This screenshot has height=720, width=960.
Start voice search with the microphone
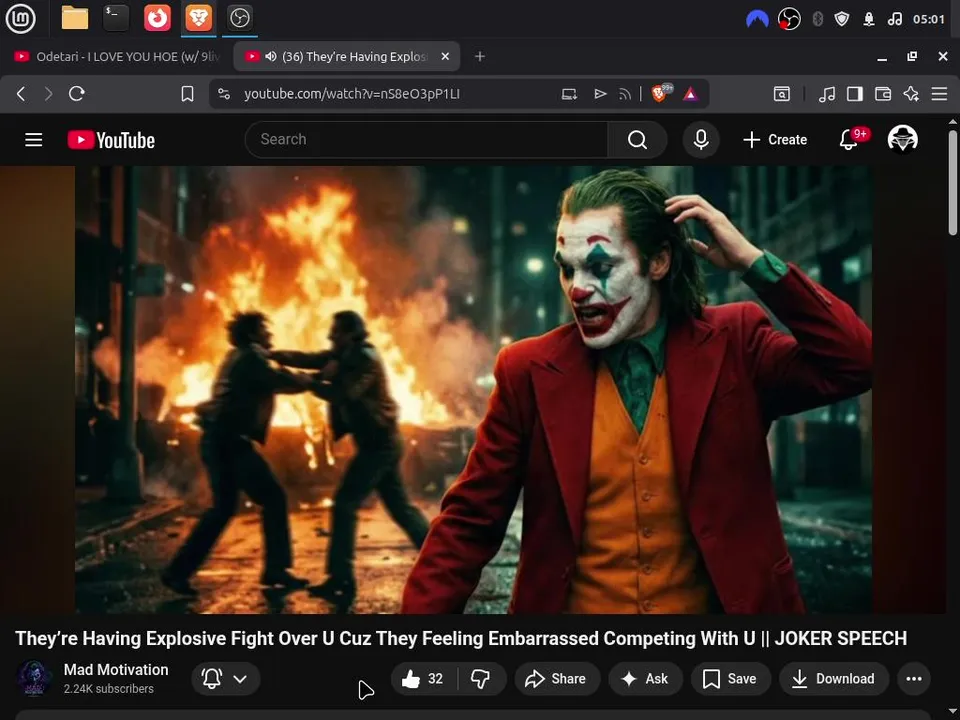pyautogui.click(x=701, y=140)
